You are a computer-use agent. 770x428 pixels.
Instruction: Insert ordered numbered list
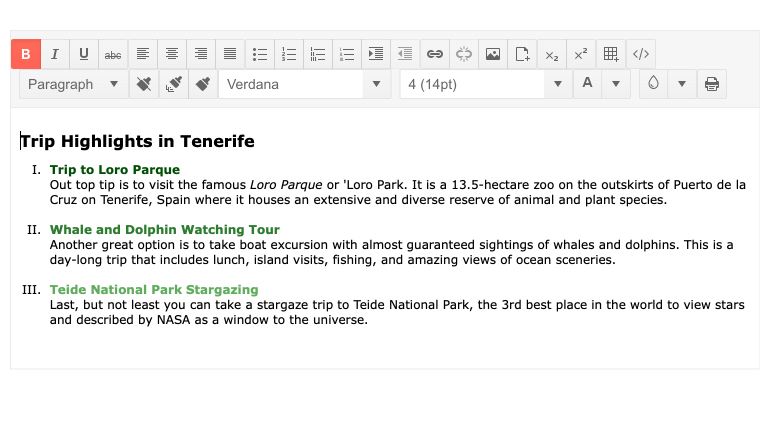tap(289, 54)
